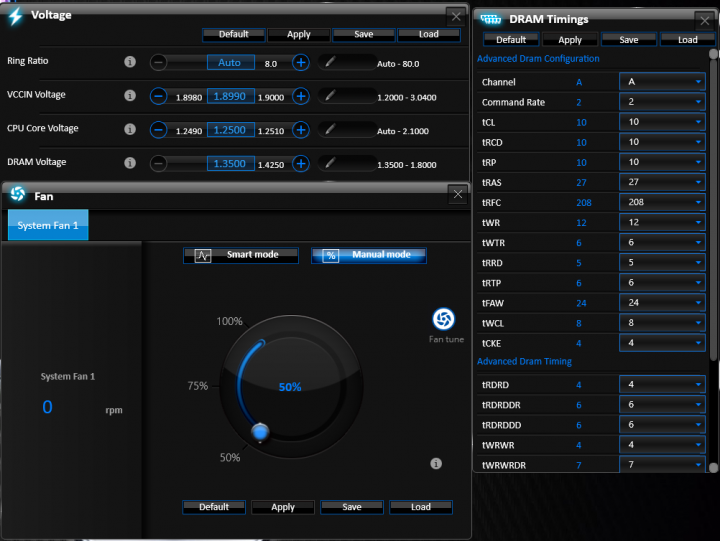The width and height of the screenshot is (720, 541).
Task: Decrease Ring Ratio with minus button
Action: point(158,62)
